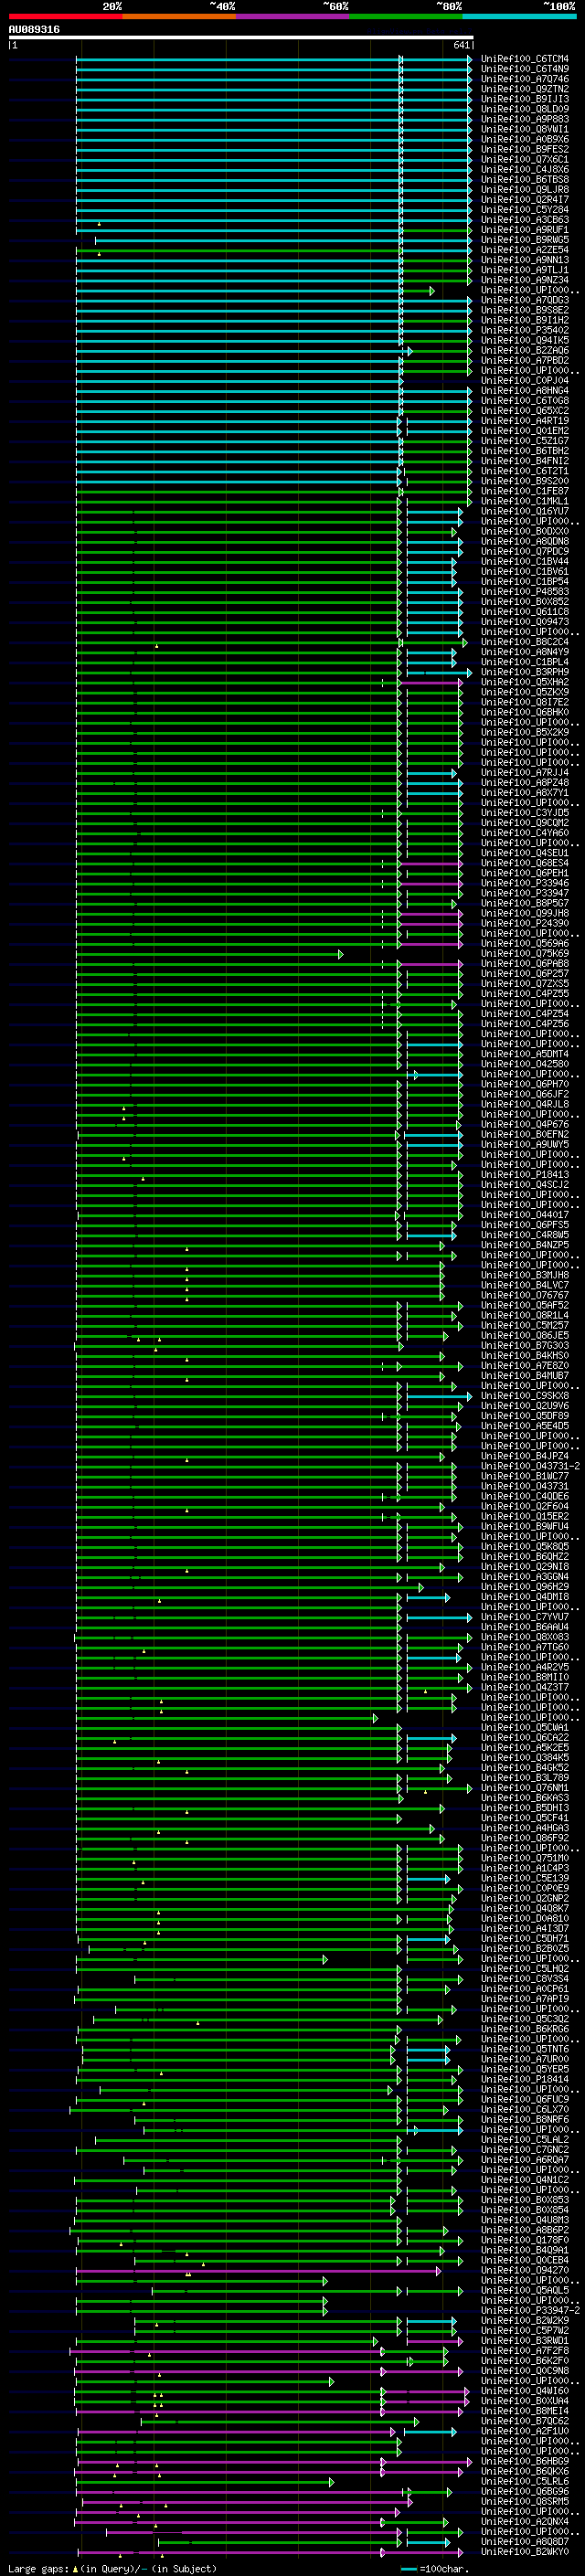Viewport: 585px width, 2576px height.
Task: Select the UniRef100_B9FES2 label
Action: click(525, 149)
